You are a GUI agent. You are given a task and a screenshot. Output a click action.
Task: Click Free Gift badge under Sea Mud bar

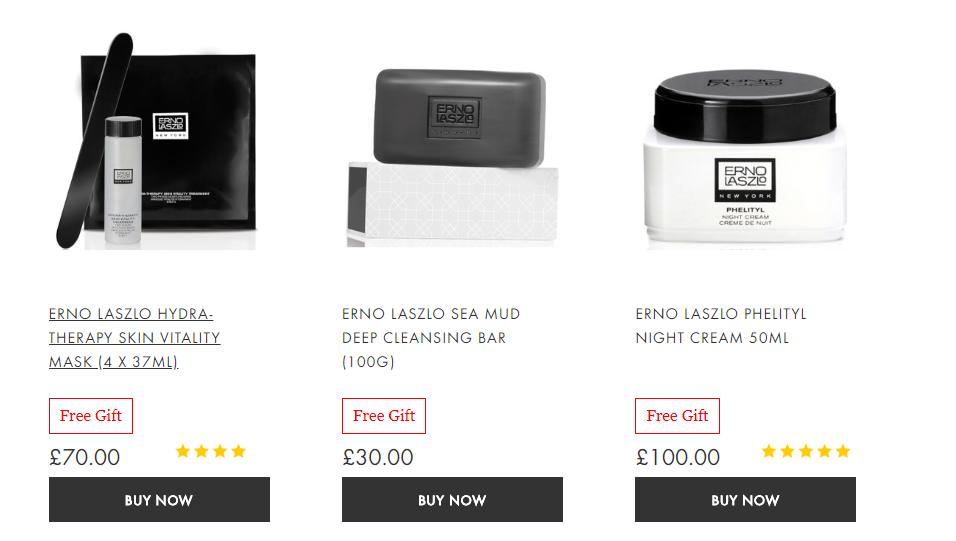point(384,416)
